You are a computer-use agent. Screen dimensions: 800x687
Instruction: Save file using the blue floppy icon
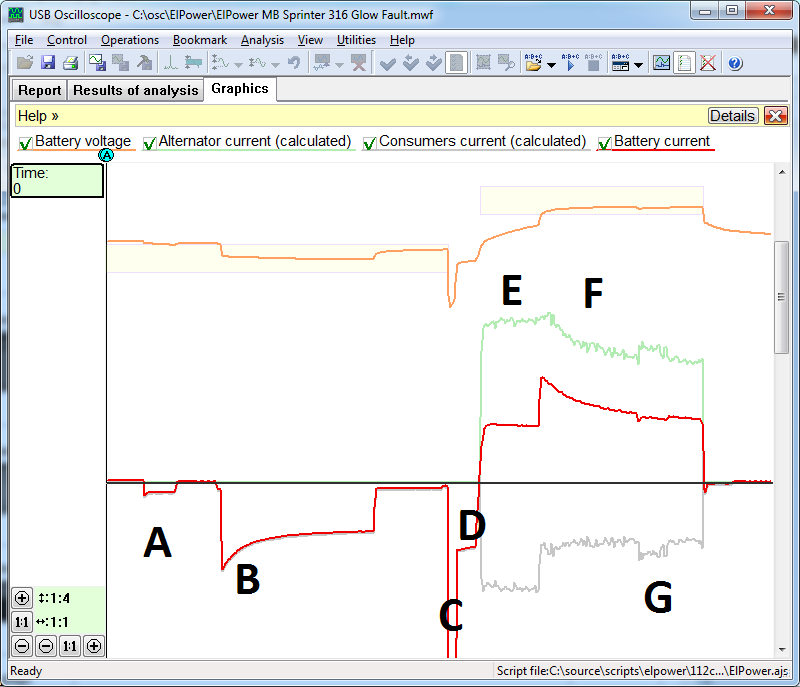tap(48, 63)
